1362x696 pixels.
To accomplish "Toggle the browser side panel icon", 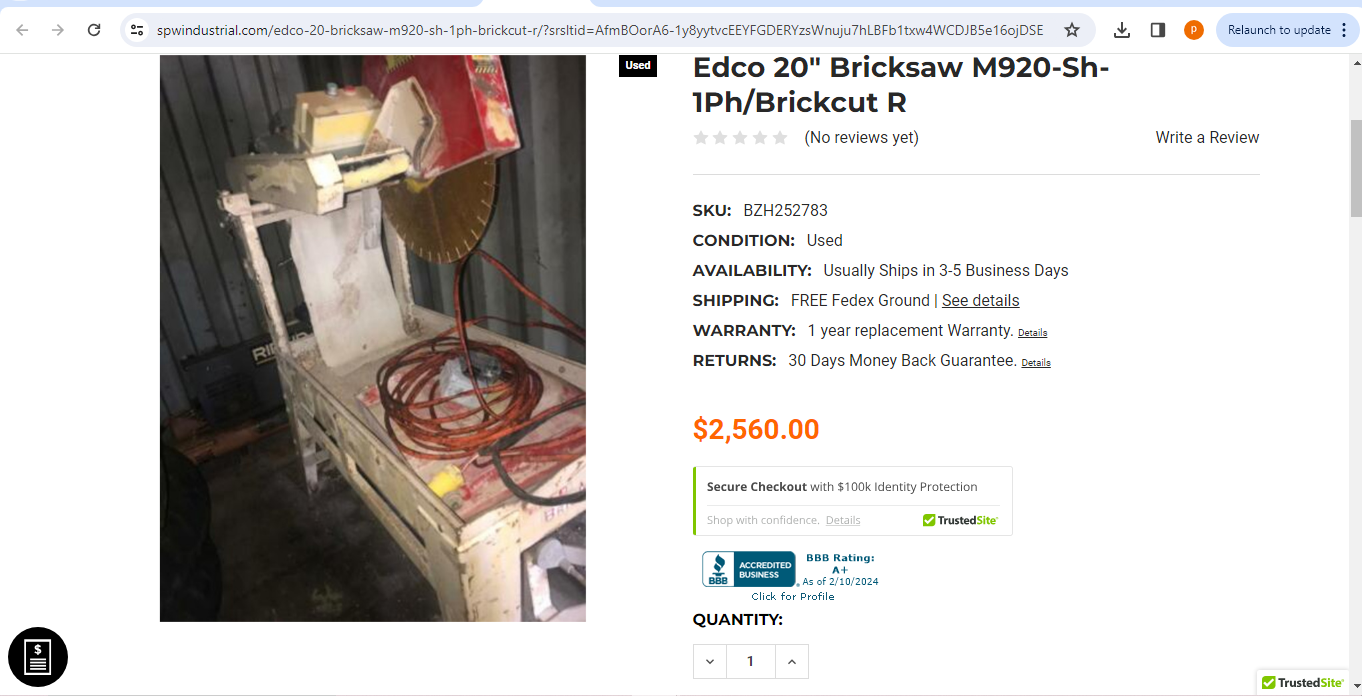I will [1158, 30].
